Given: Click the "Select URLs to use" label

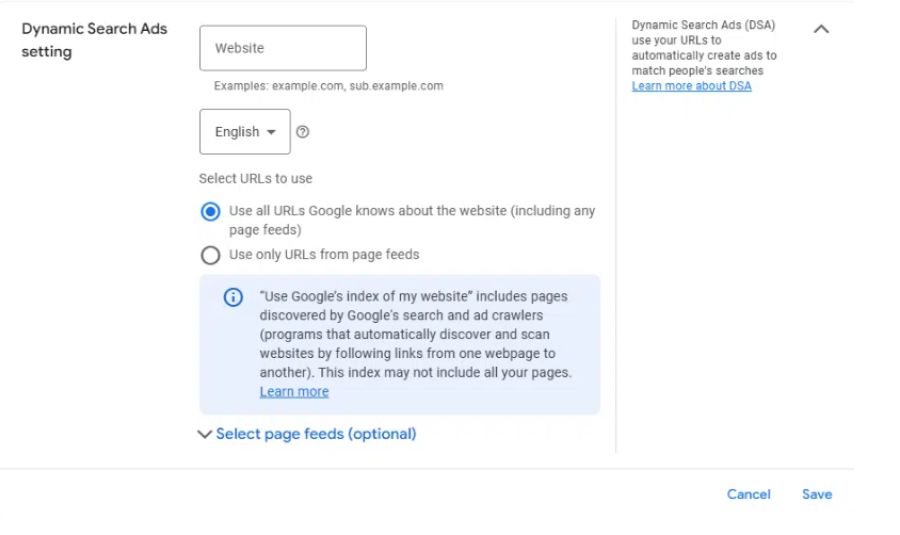Looking at the screenshot, I should pos(255,179).
